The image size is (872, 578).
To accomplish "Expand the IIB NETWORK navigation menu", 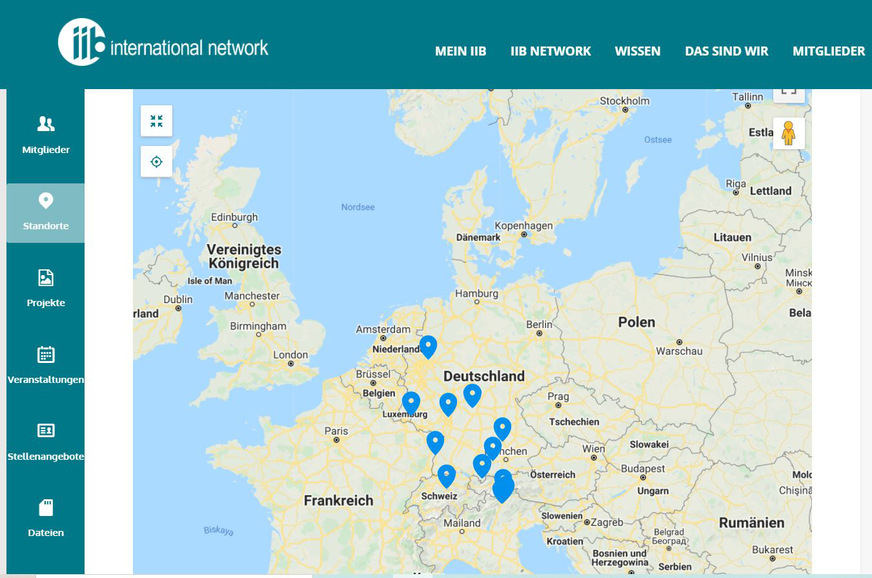I will coord(551,50).
